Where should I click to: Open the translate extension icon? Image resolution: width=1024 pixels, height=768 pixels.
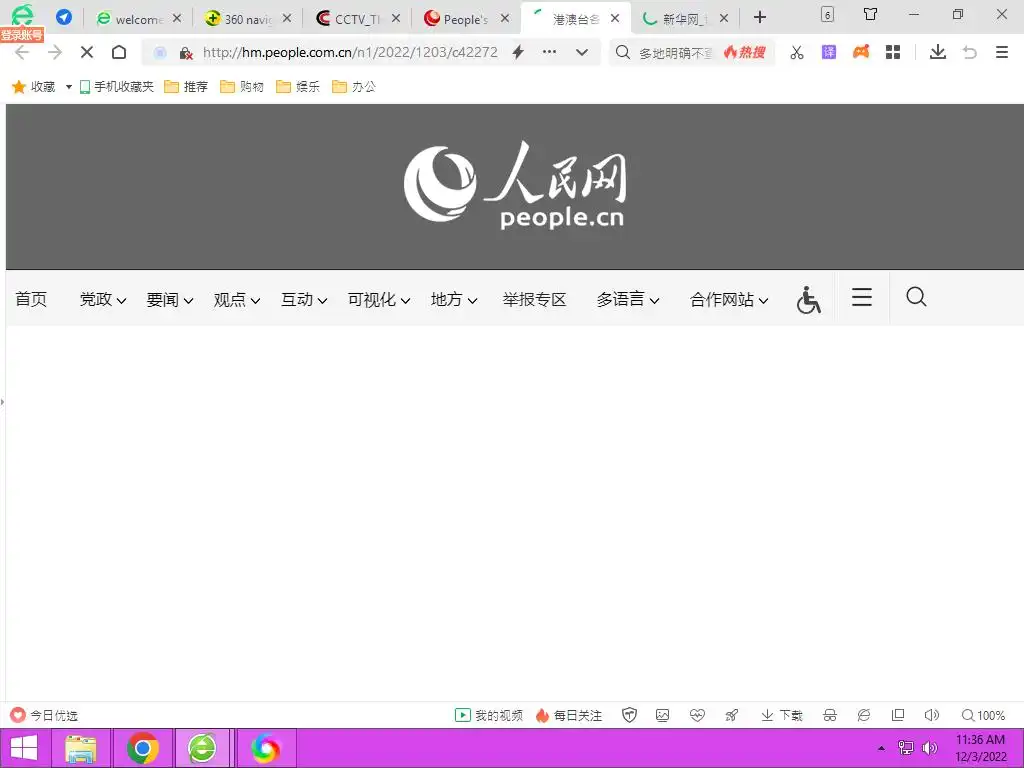pos(829,52)
